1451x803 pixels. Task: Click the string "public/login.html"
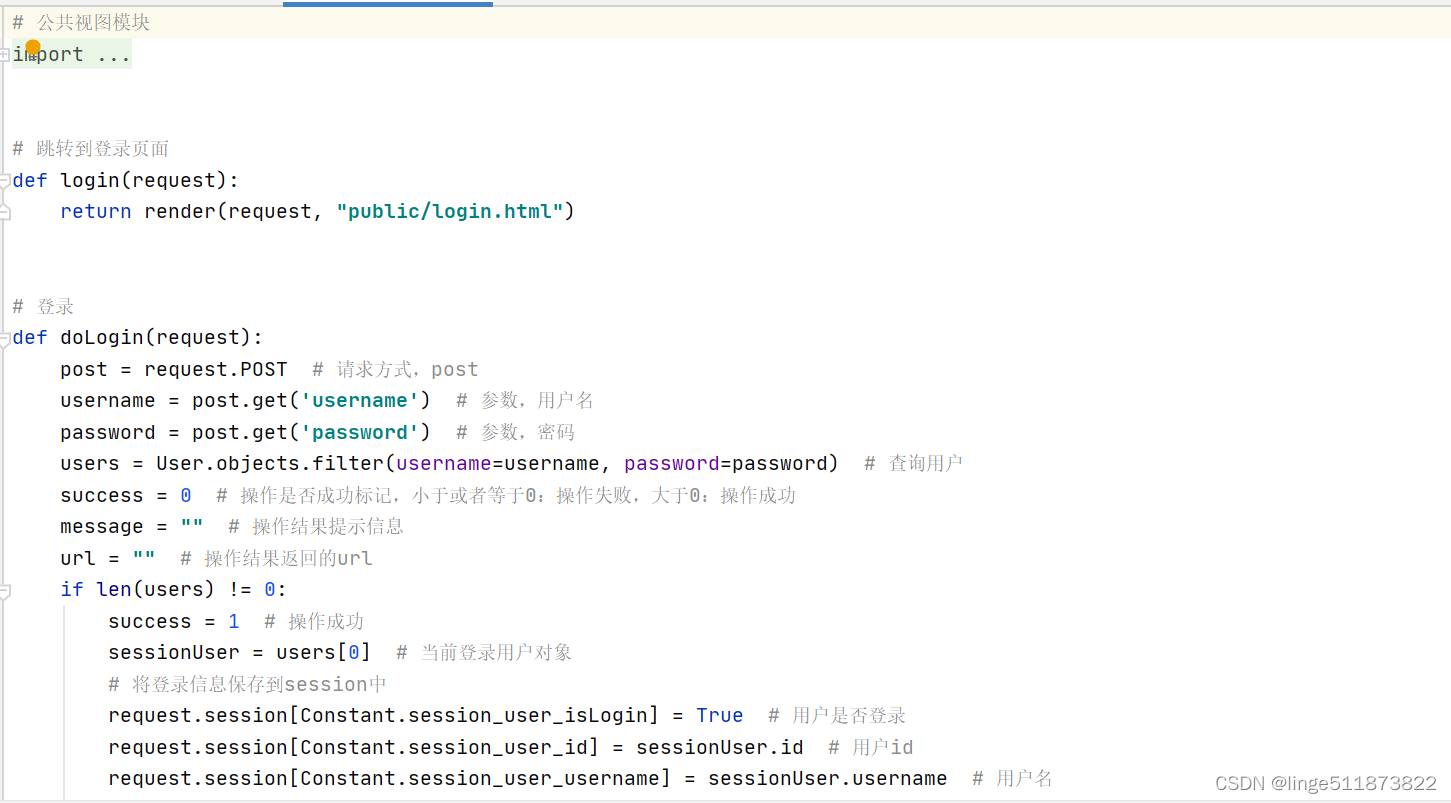click(450, 212)
